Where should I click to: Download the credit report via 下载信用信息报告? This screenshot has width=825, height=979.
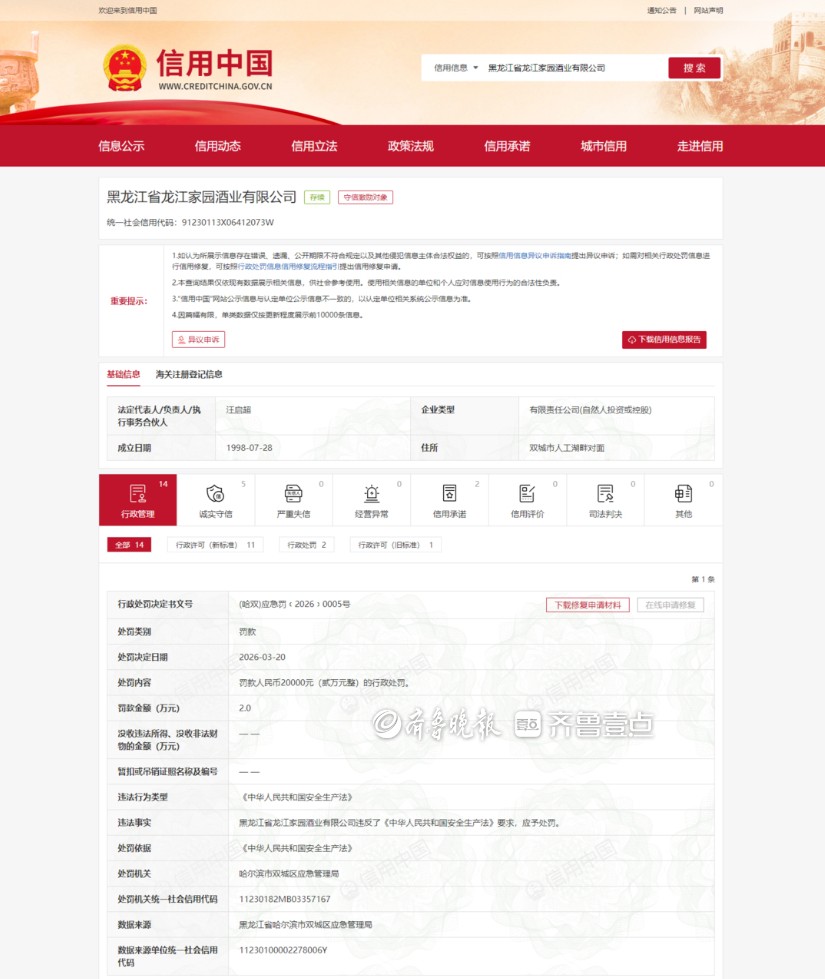point(664,340)
